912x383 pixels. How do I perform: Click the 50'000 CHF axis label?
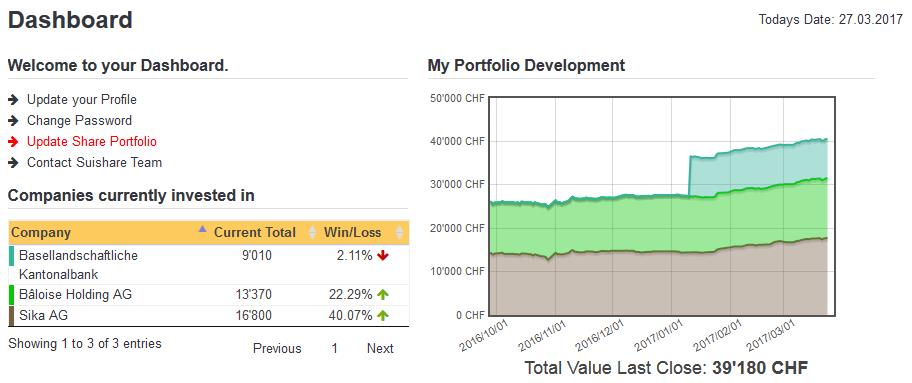click(456, 98)
